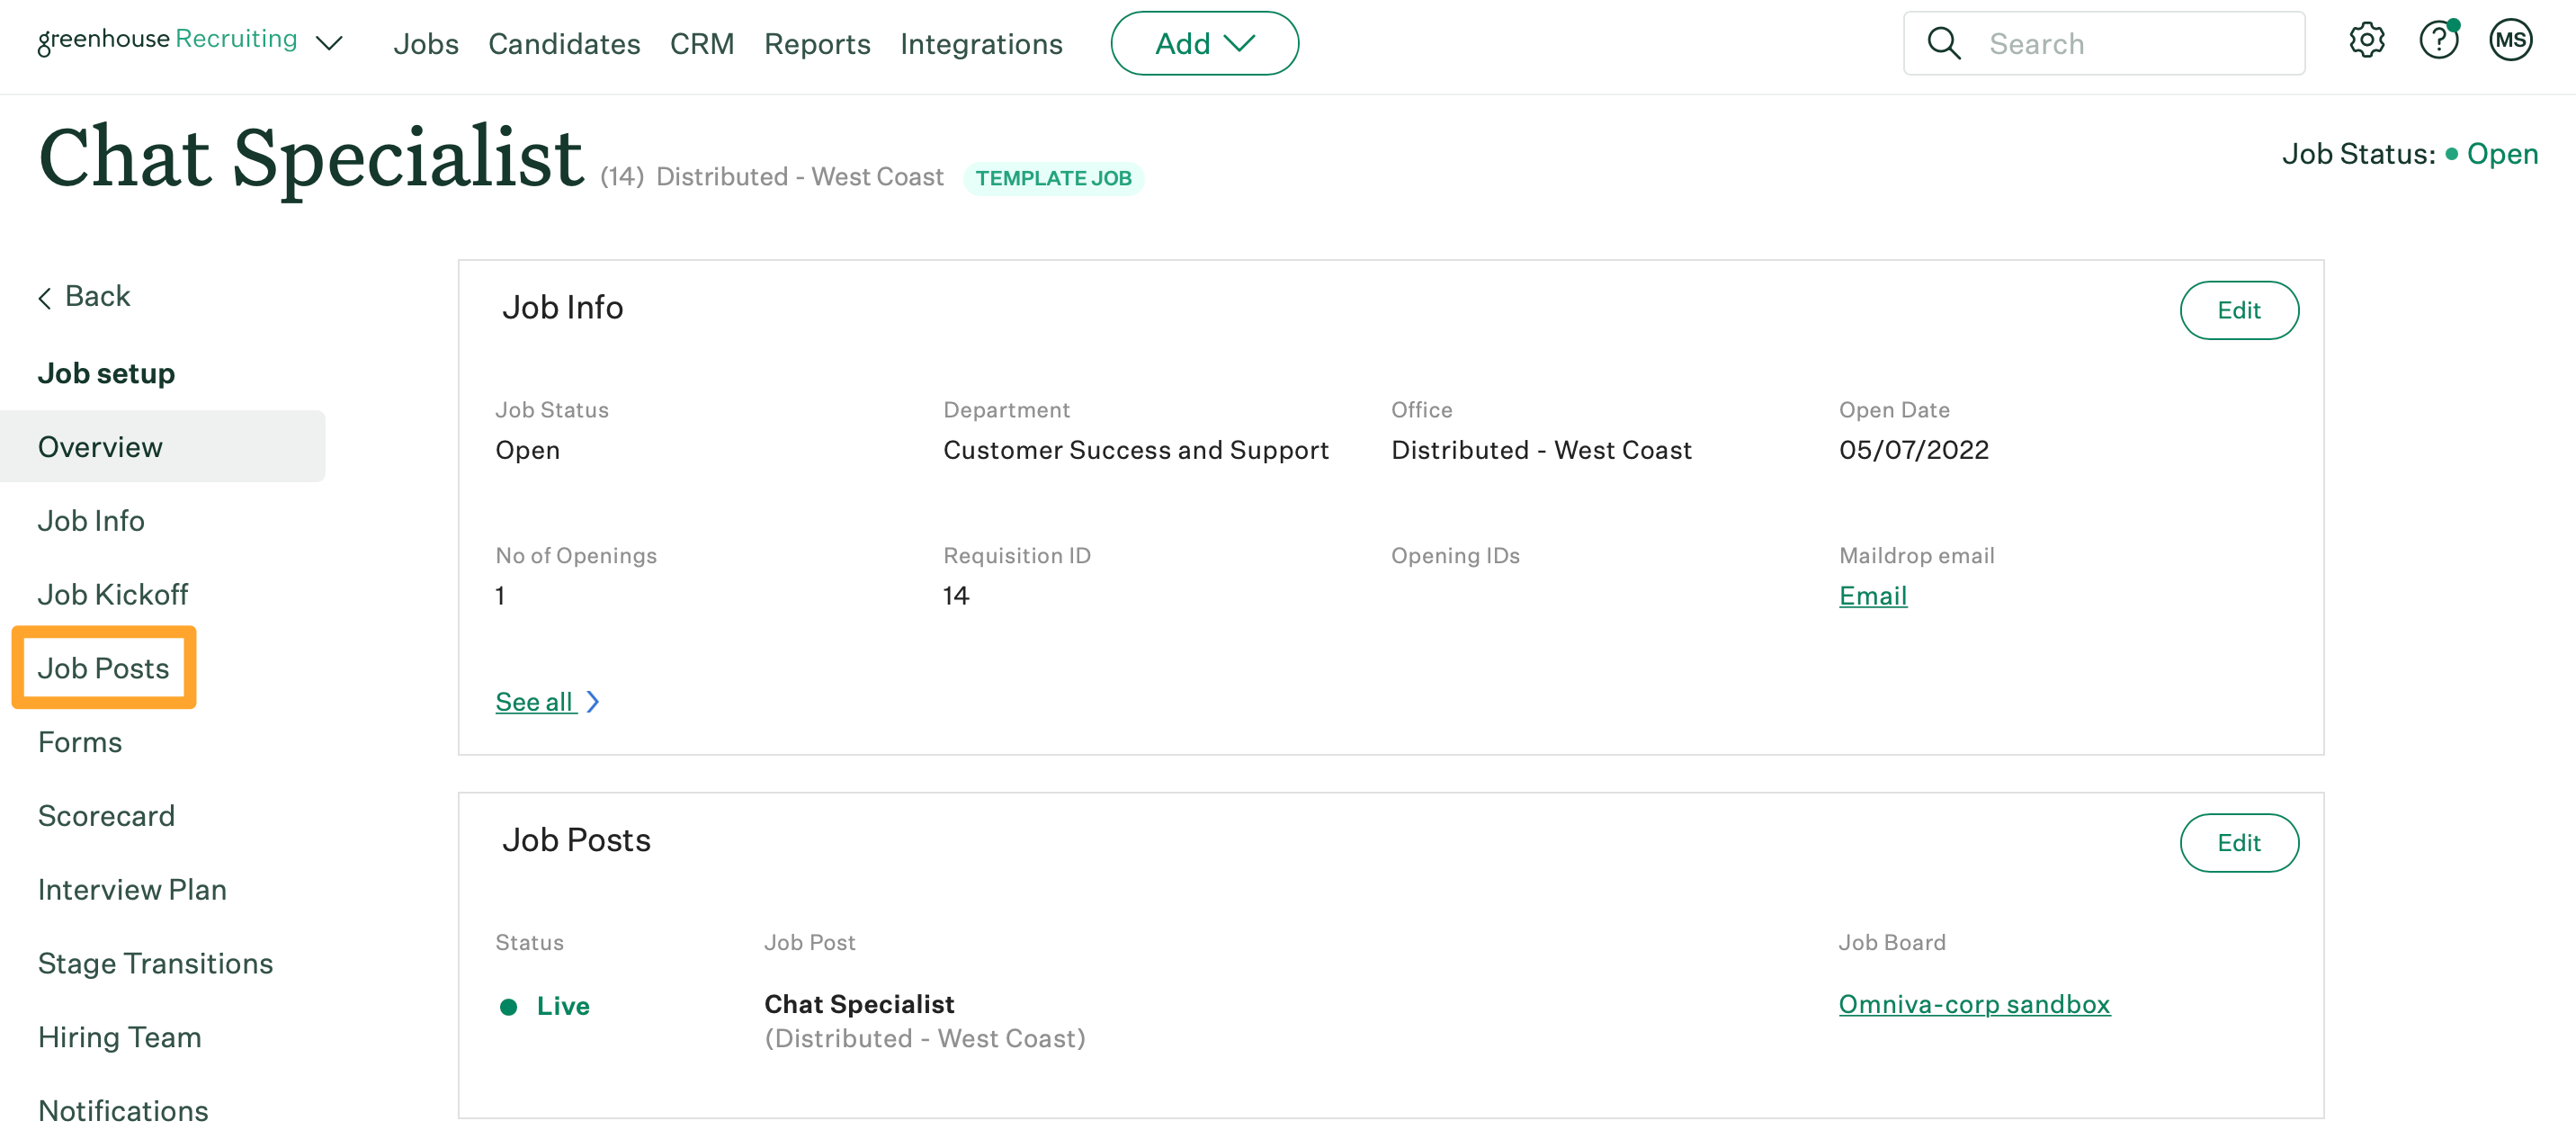Image resolution: width=2576 pixels, height=1148 pixels.
Task: Expand the greenhouse product switcher chevron
Action: [329, 43]
